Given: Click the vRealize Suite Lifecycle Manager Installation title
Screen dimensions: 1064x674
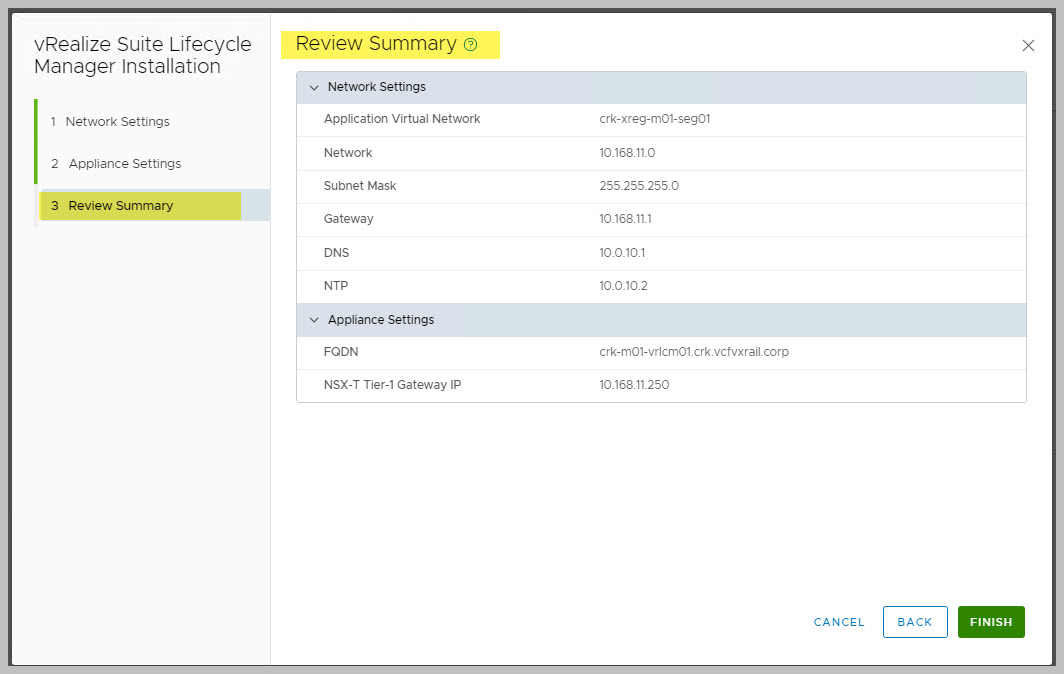Looking at the screenshot, I should pos(142,56).
